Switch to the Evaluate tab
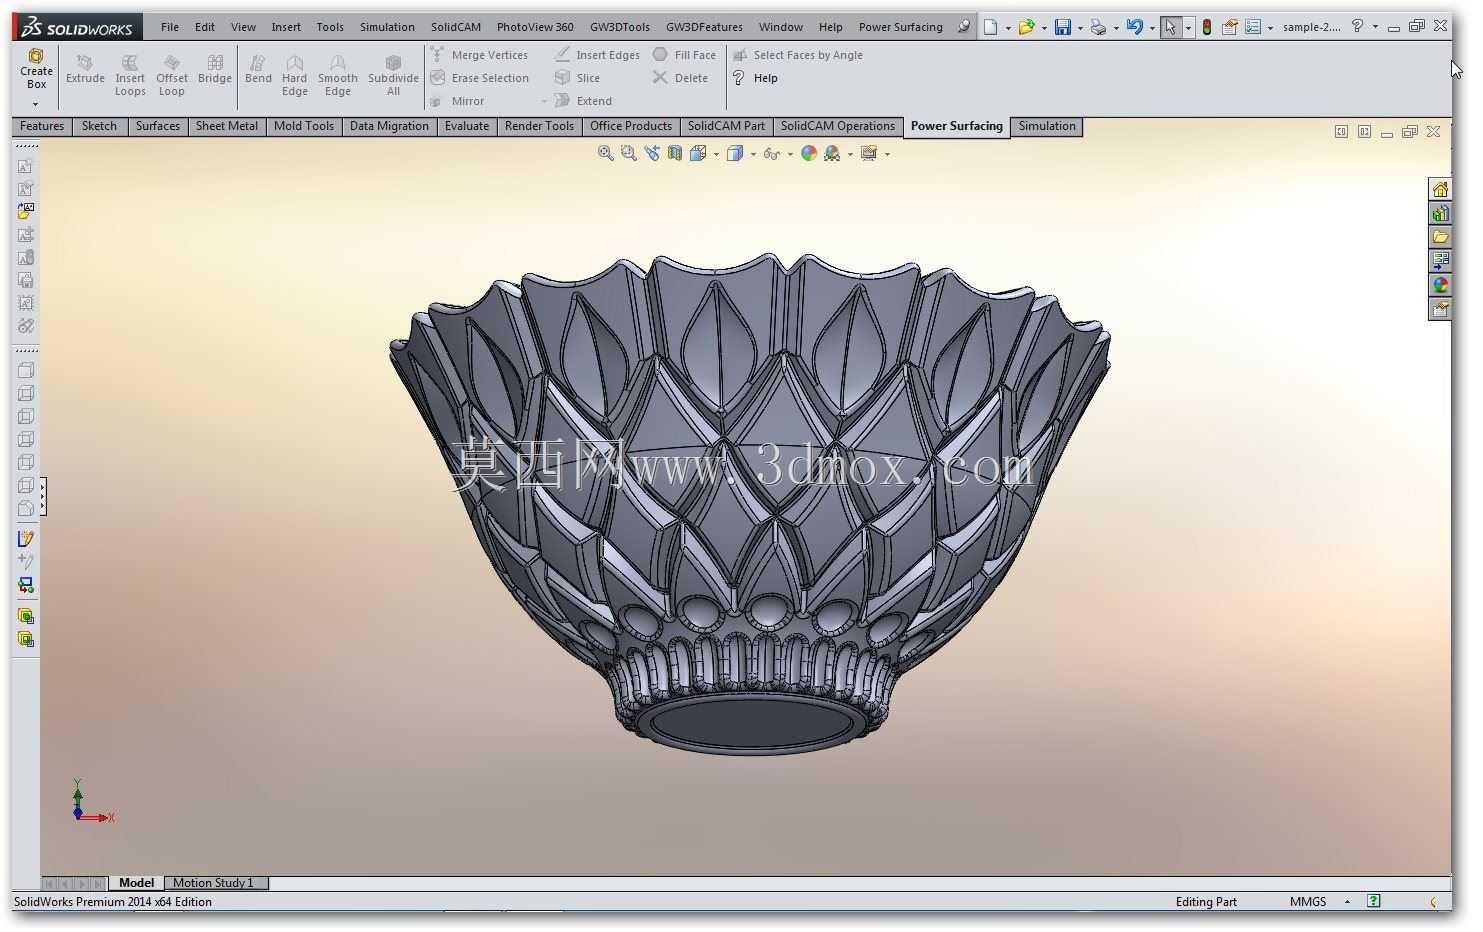Viewport: 1483px width, 932px height. pyautogui.click(x=467, y=126)
